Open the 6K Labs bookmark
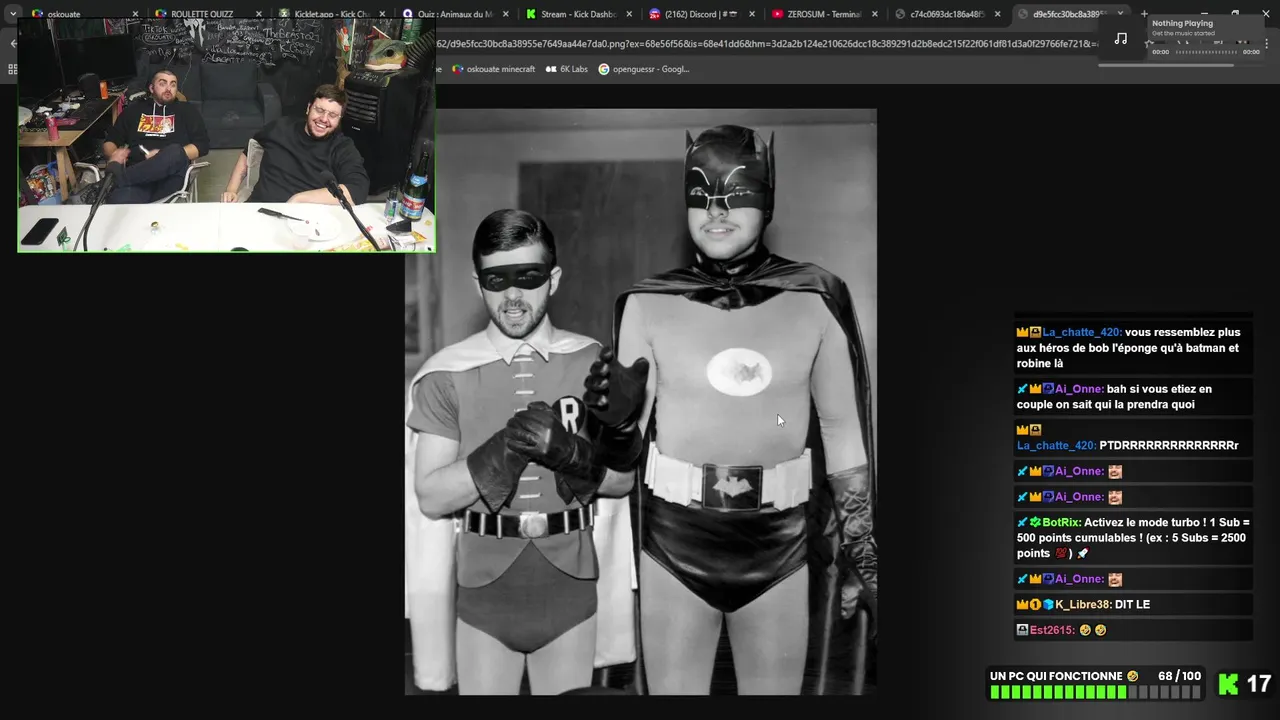Image resolution: width=1280 pixels, height=720 pixels. coord(567,69)
